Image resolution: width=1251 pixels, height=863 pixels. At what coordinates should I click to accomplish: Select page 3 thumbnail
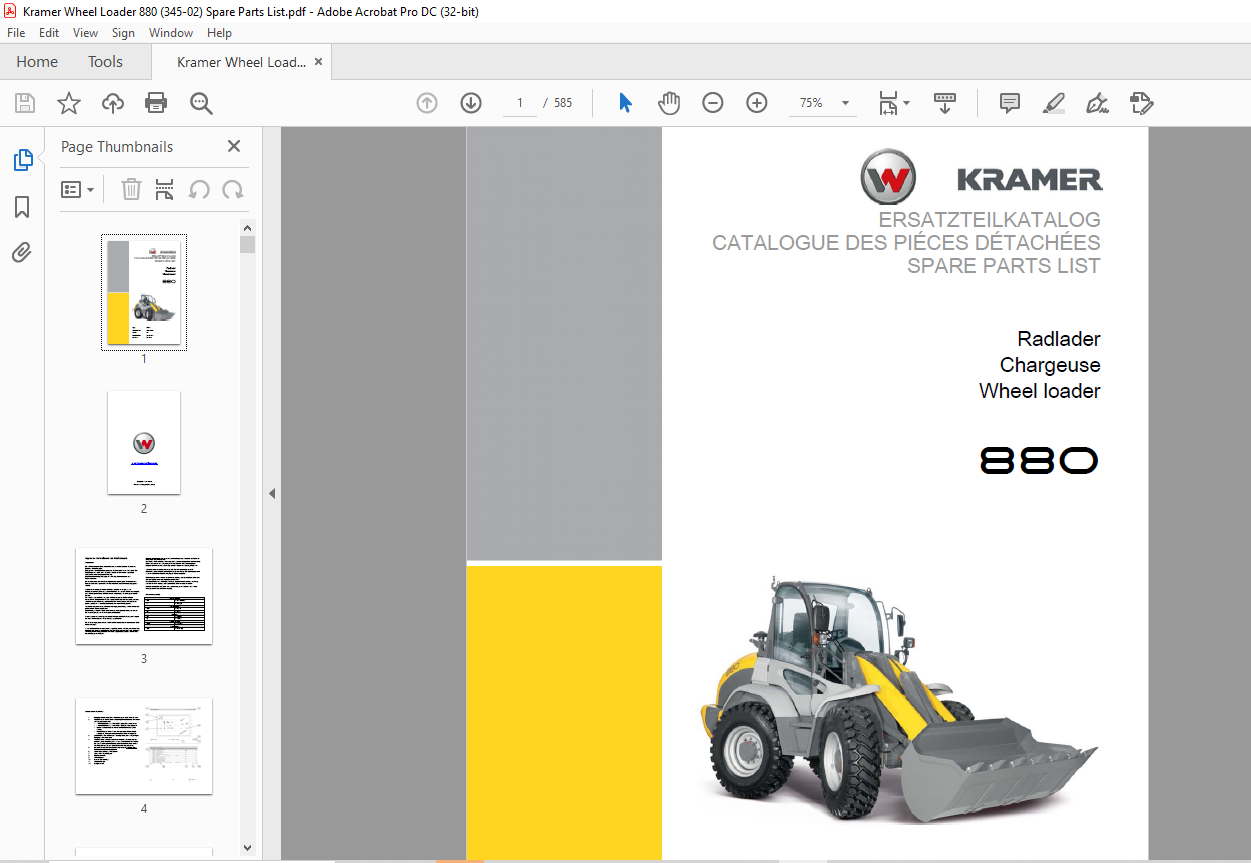click(144, 596)
